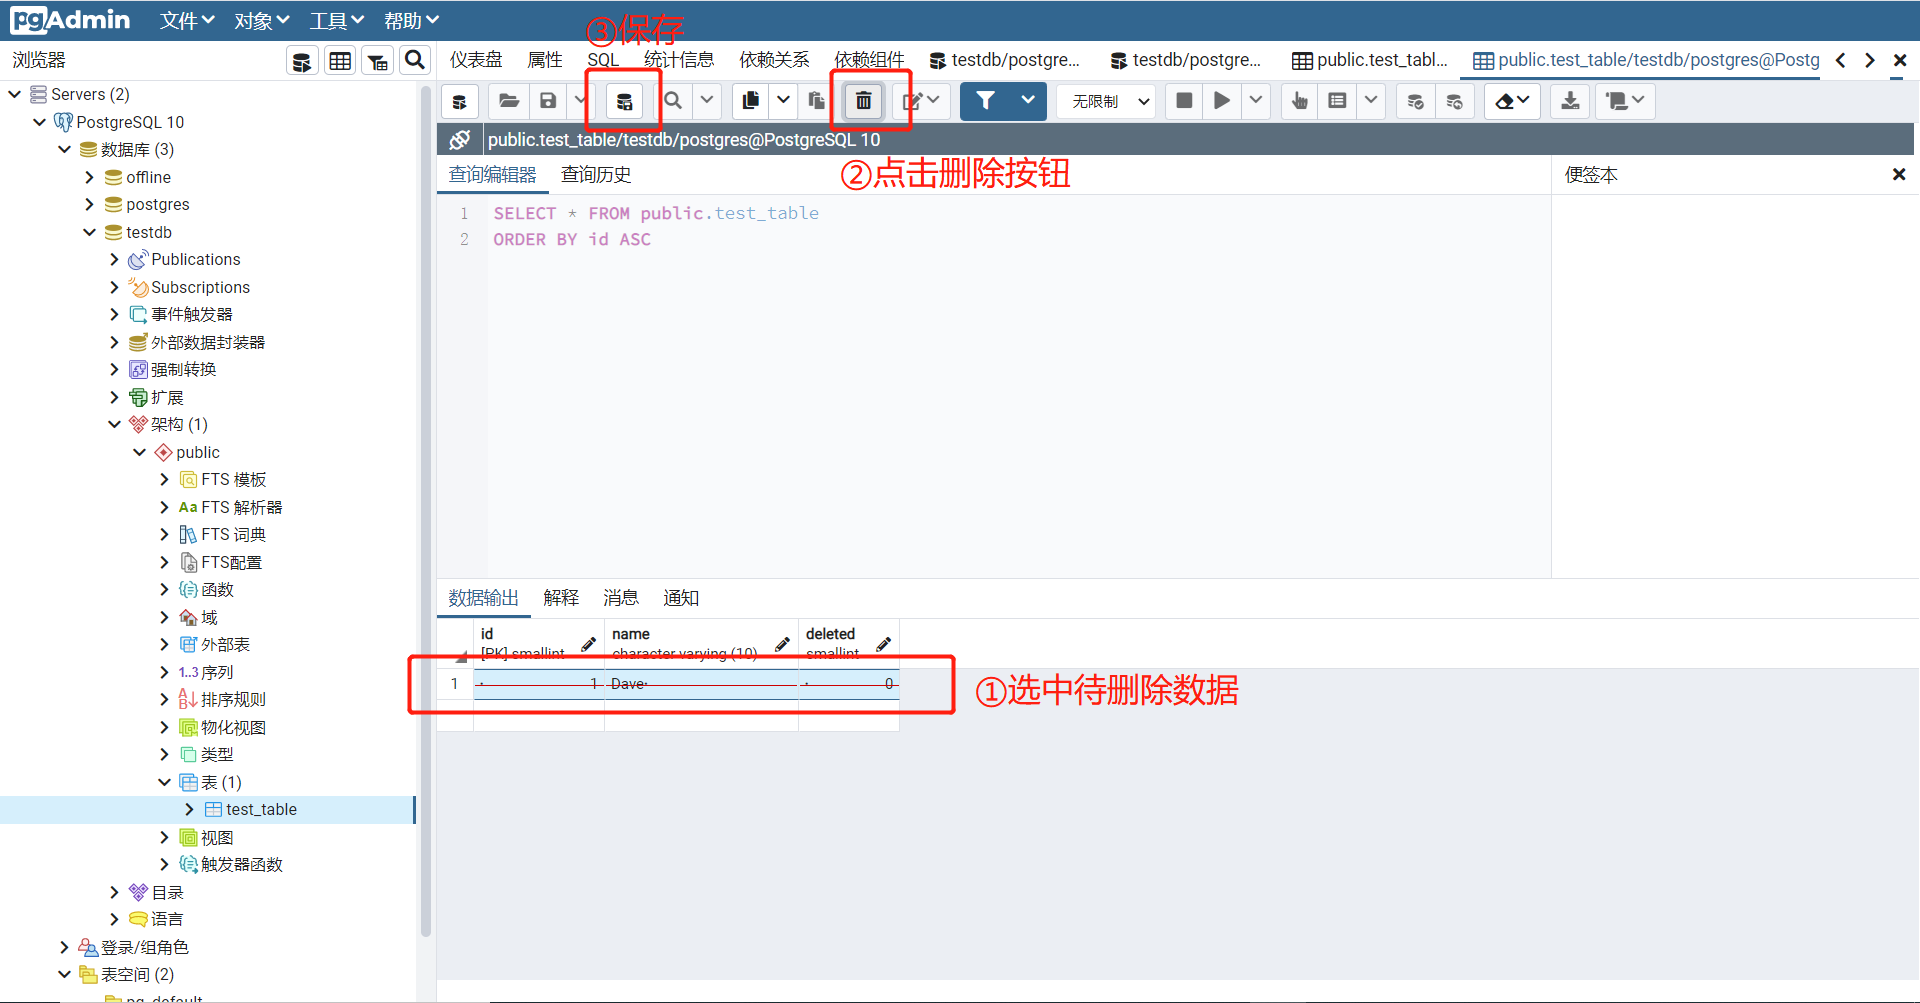
Task: Commit the transaction via its icon
Action: (1414, 101)
